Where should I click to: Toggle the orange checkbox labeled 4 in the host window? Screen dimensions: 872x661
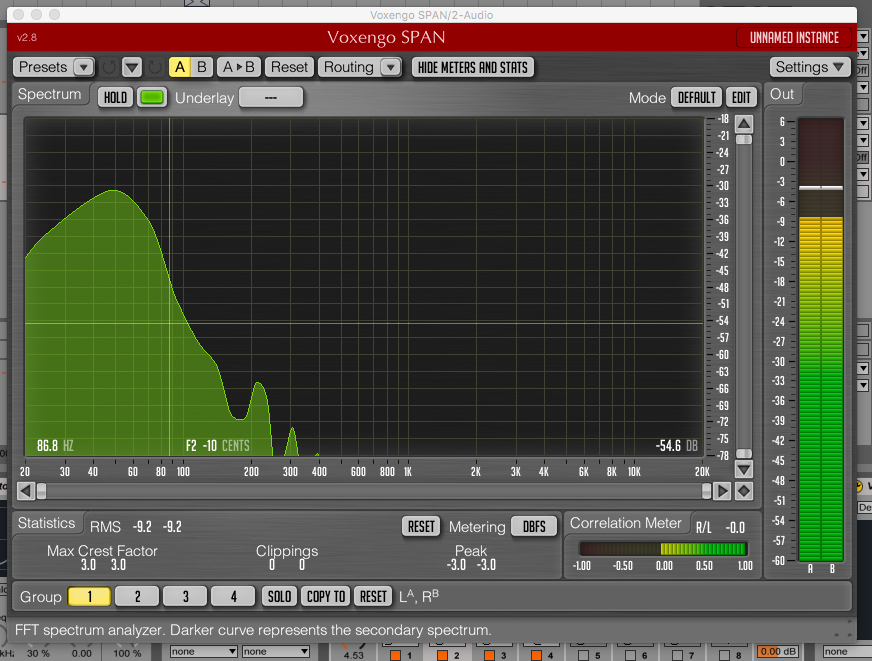[536, 655]
